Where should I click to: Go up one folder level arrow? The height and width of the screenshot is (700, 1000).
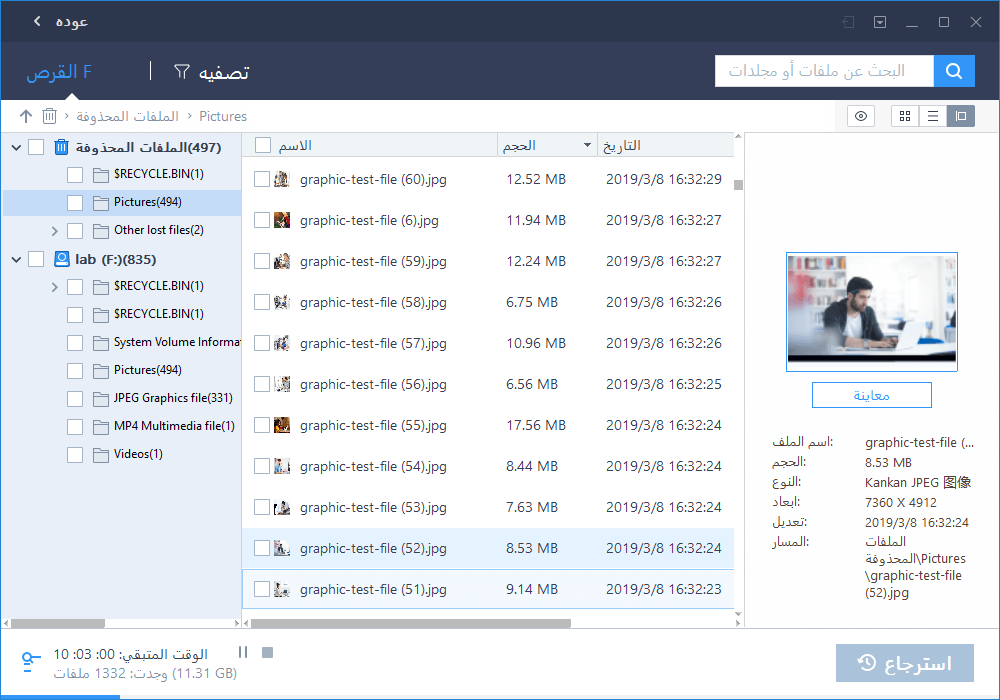coord(26,116)
